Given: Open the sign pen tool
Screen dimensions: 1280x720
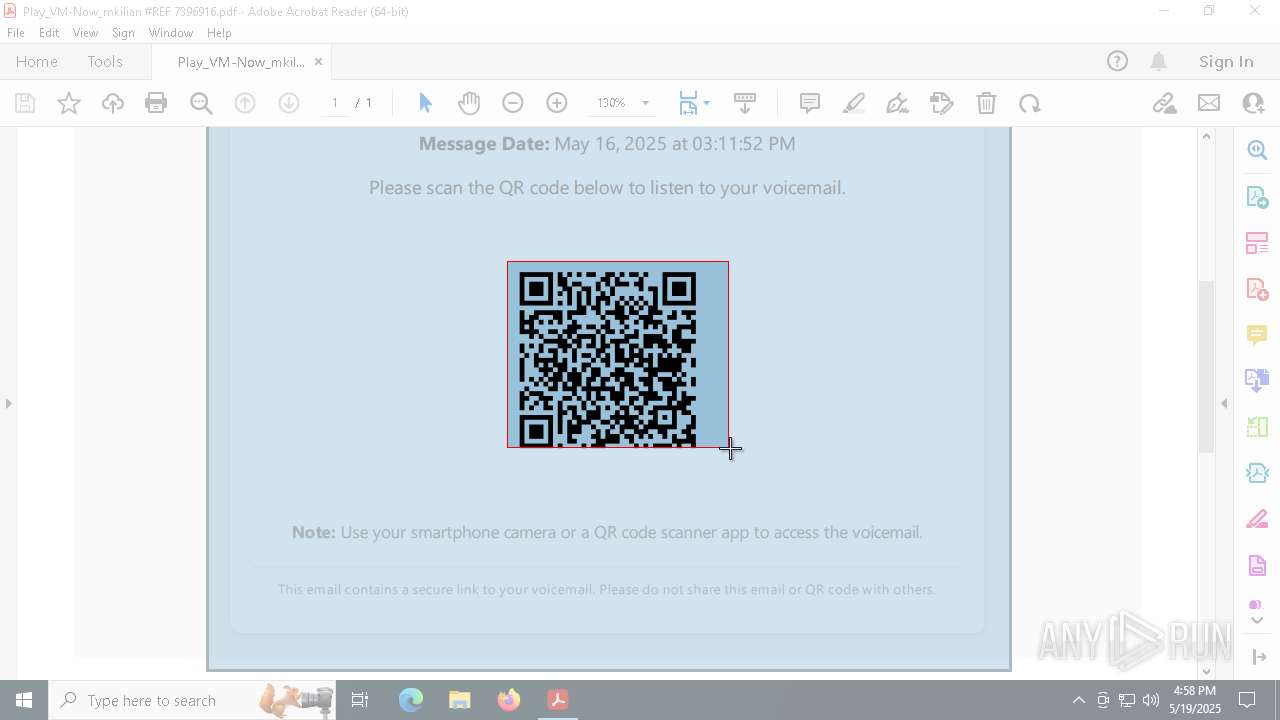Looking at the screenshot, I should pos(898,103).
